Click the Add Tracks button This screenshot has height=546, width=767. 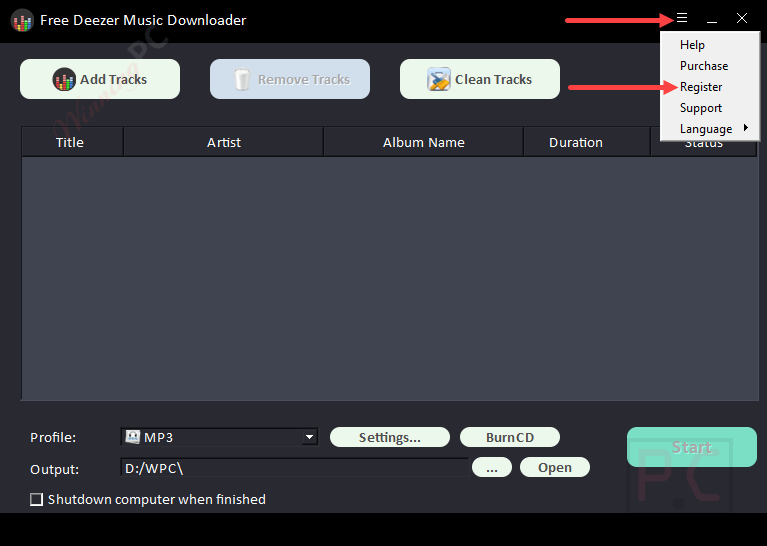click(100, 79)
